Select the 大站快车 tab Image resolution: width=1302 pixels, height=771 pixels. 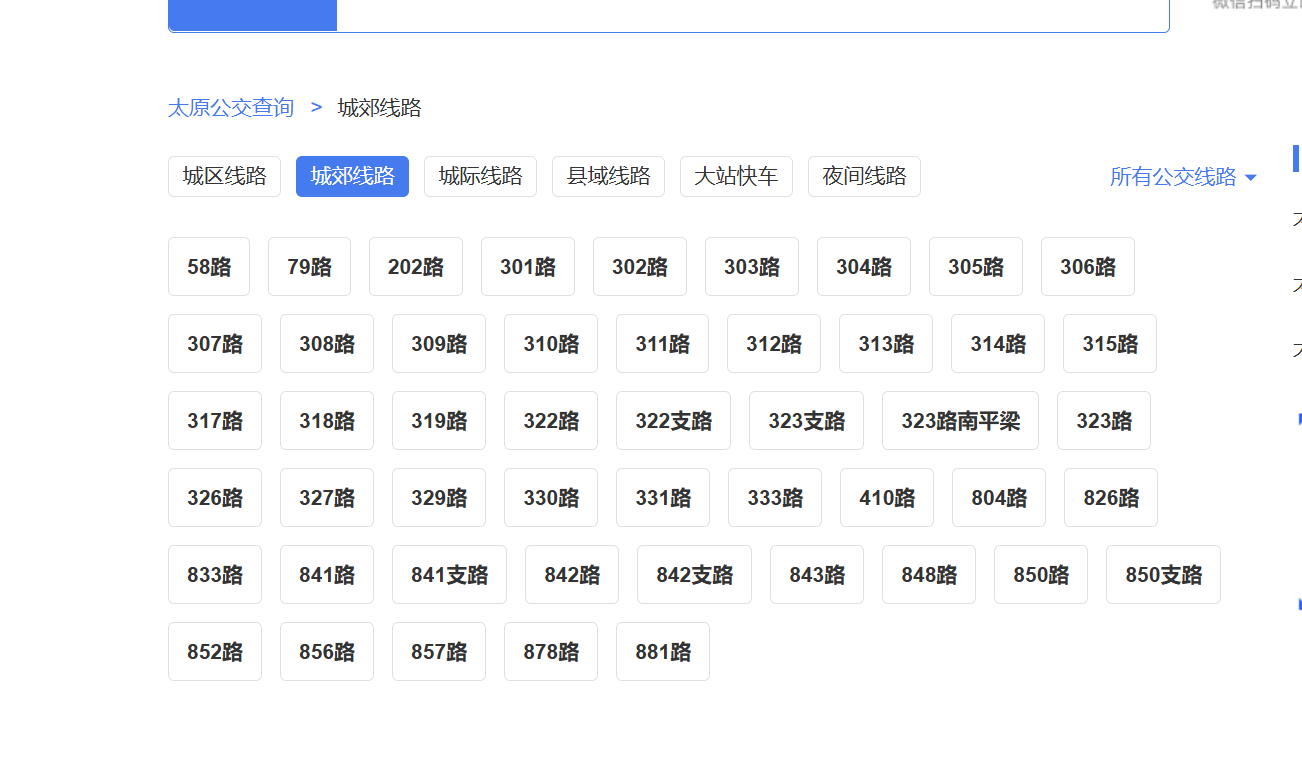point(736,177)
